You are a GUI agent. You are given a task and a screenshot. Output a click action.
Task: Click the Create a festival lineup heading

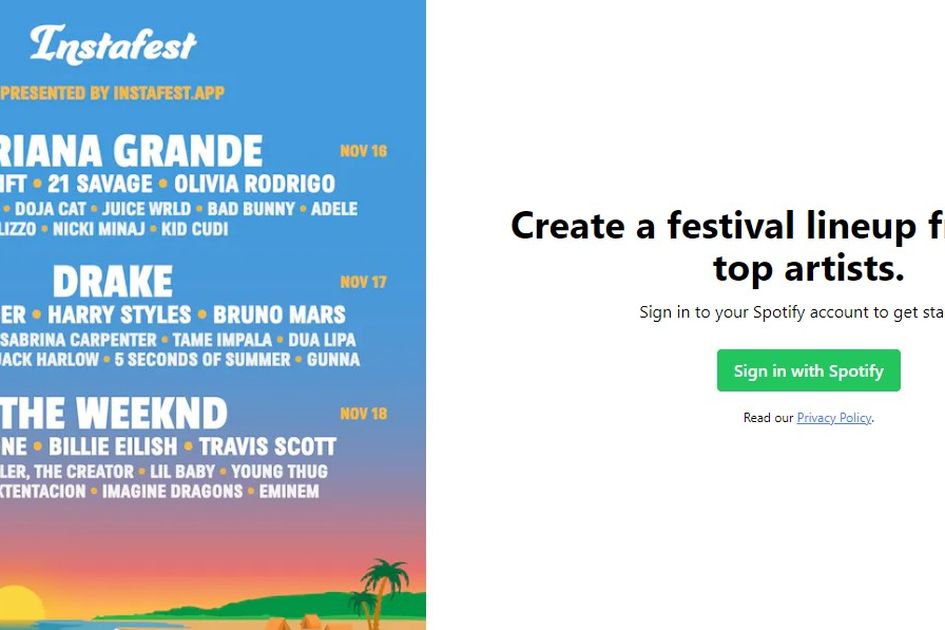[x=728, y=246]
